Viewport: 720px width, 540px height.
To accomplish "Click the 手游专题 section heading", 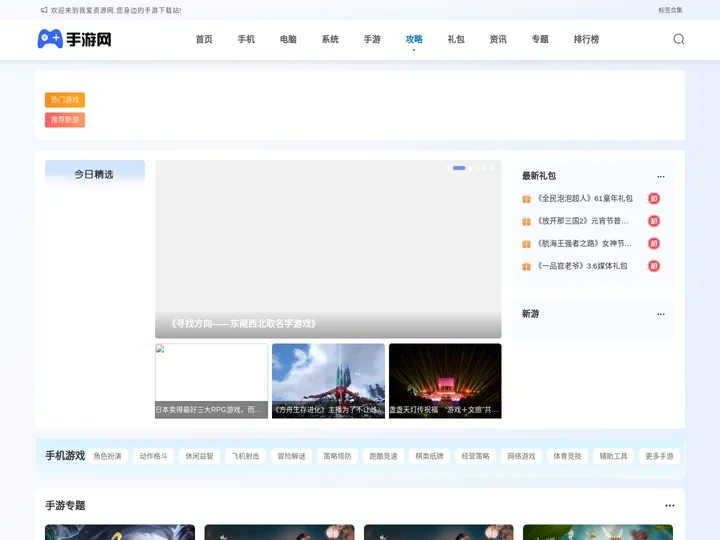I will click(x=65, y=506).
